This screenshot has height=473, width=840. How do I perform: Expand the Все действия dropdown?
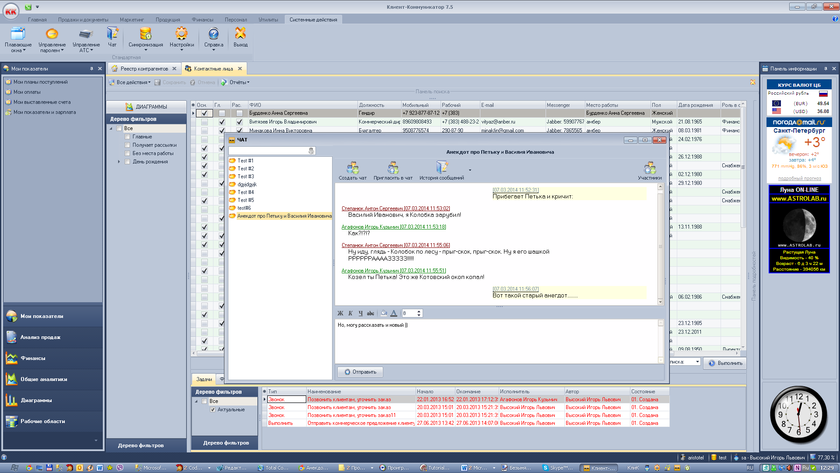(134, 82)
